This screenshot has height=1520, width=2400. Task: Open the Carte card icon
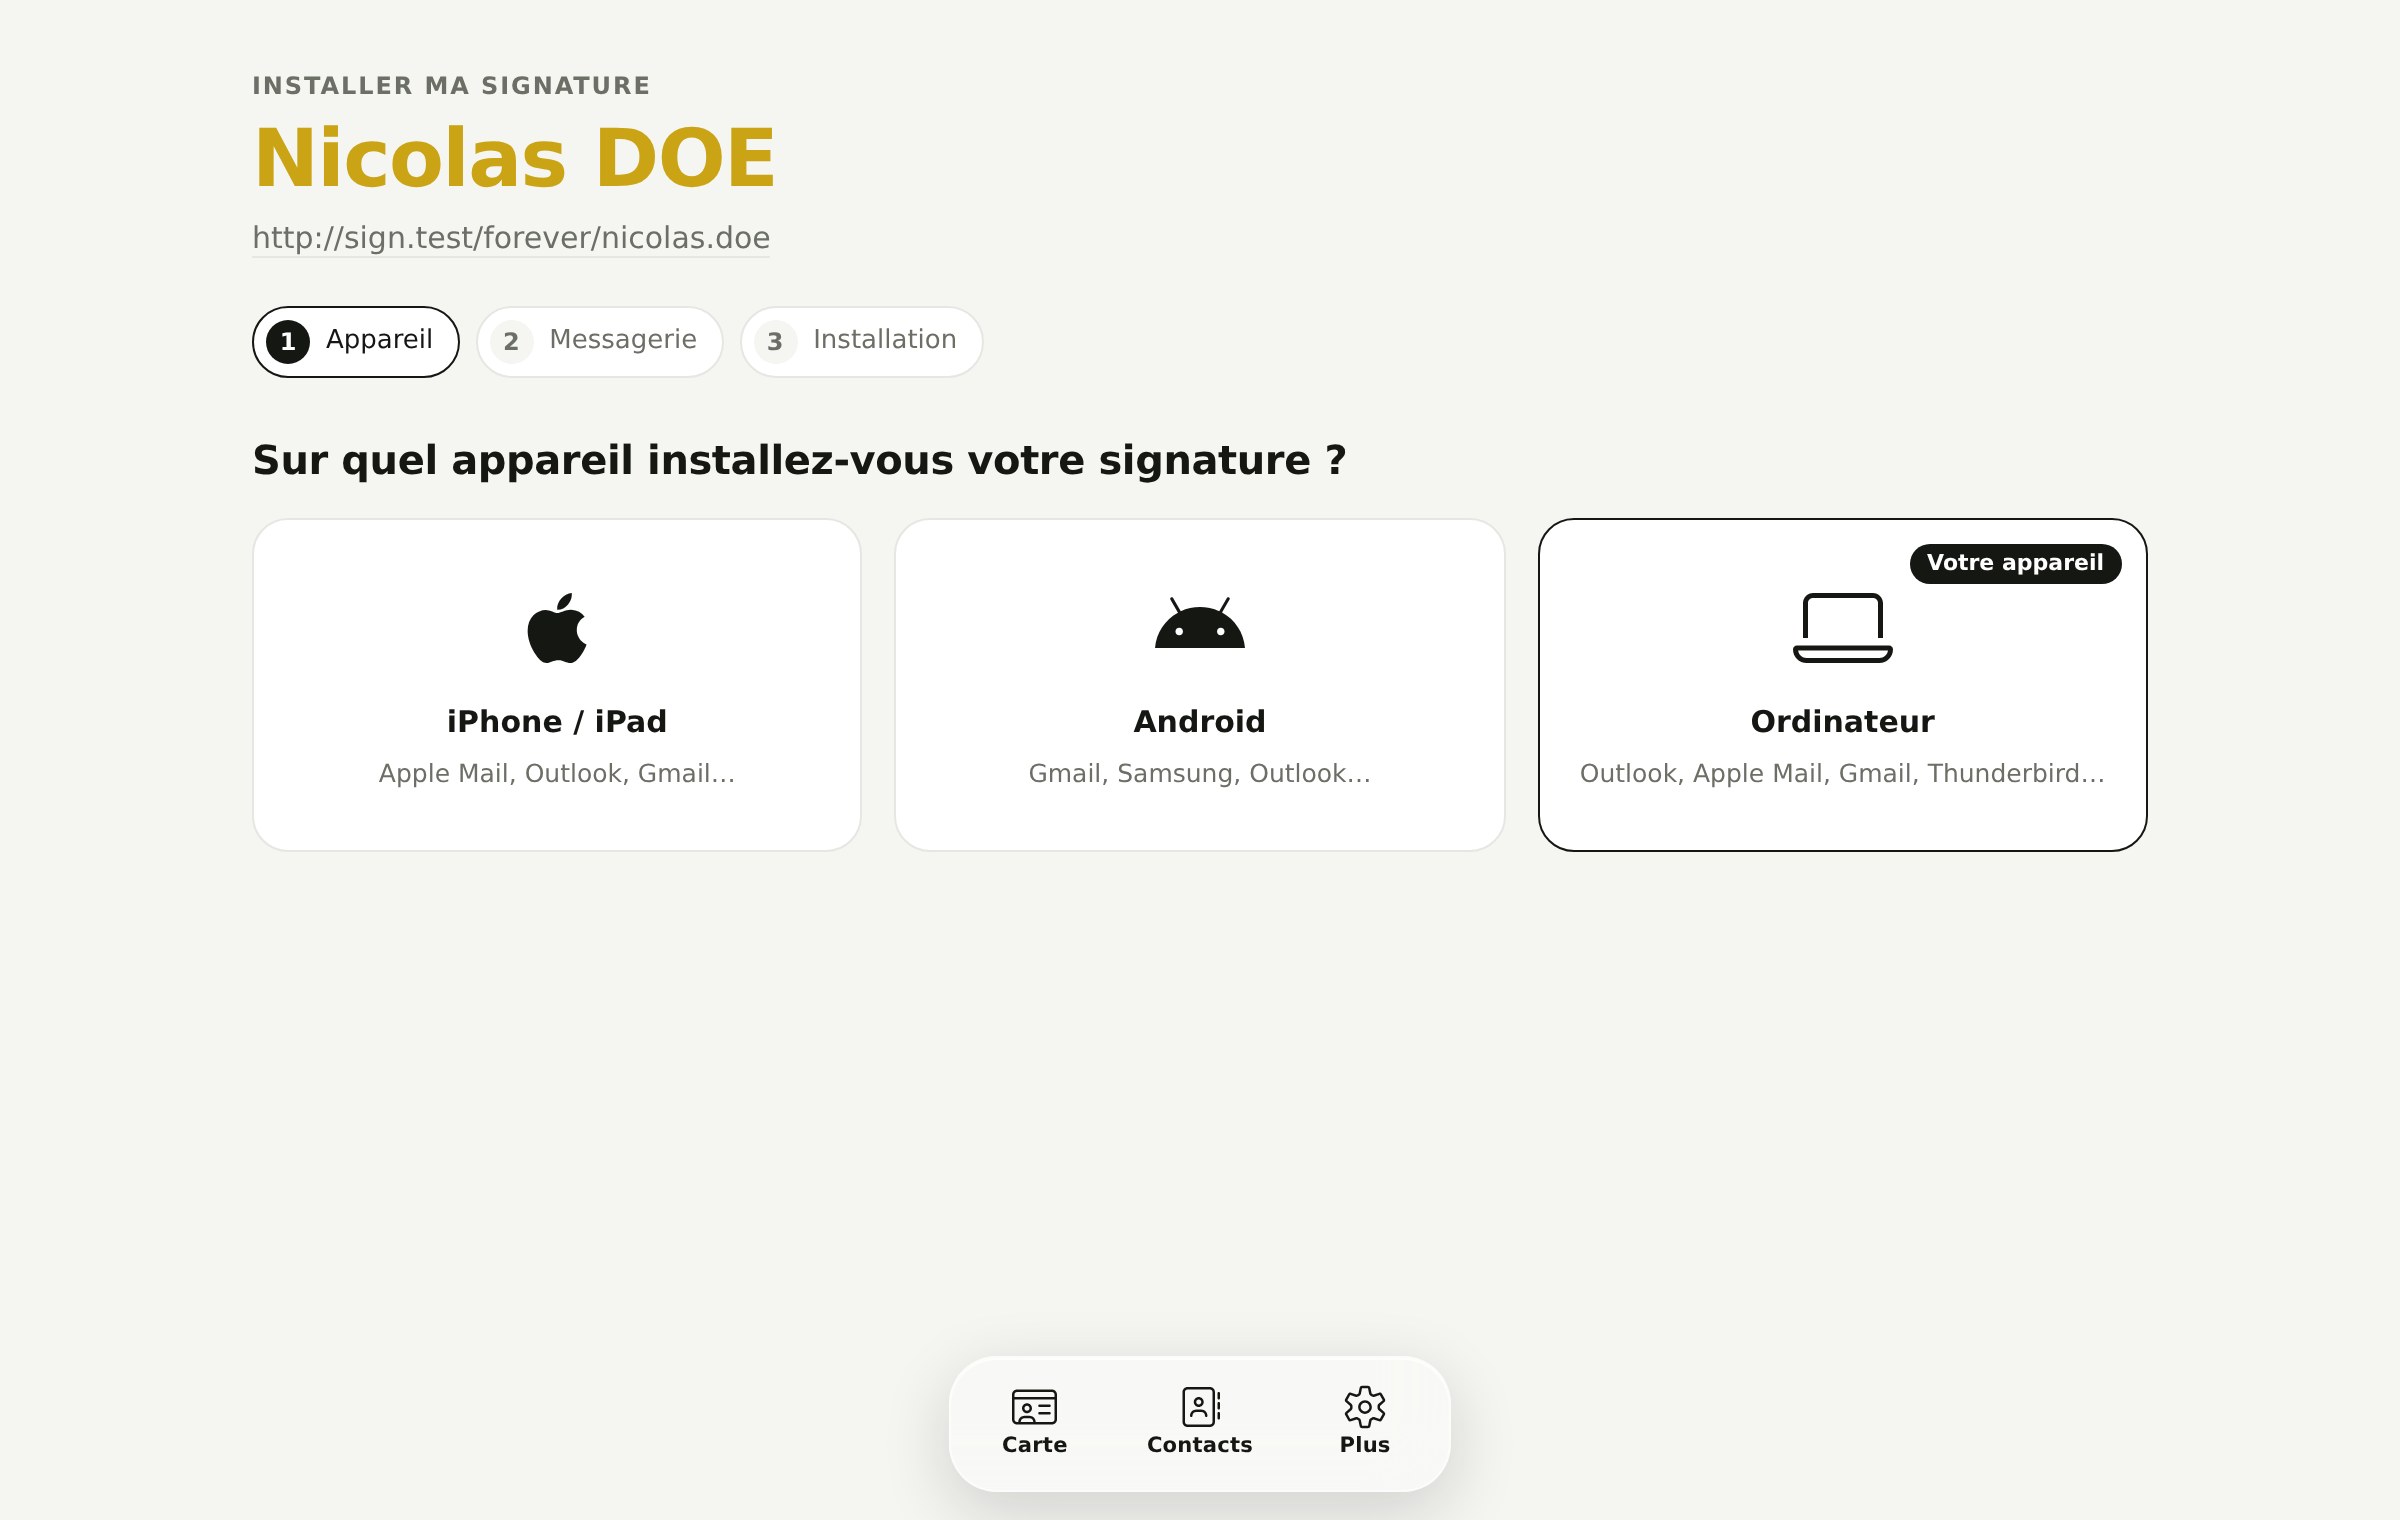1034,1407
